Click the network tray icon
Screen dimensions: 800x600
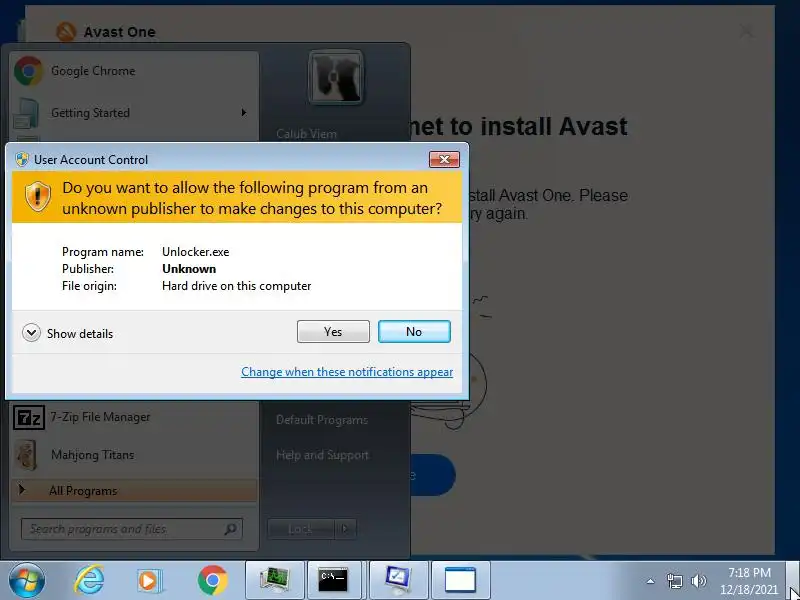tap(674, 581)
